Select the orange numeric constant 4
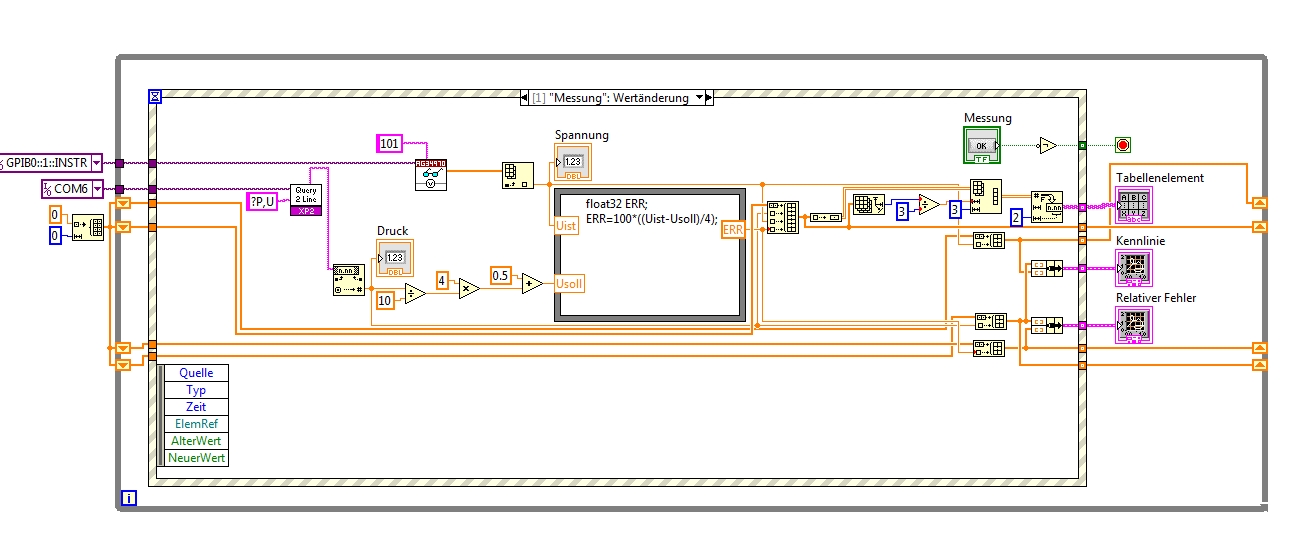This screenshot has height=538, width=1292. [442, 281]
